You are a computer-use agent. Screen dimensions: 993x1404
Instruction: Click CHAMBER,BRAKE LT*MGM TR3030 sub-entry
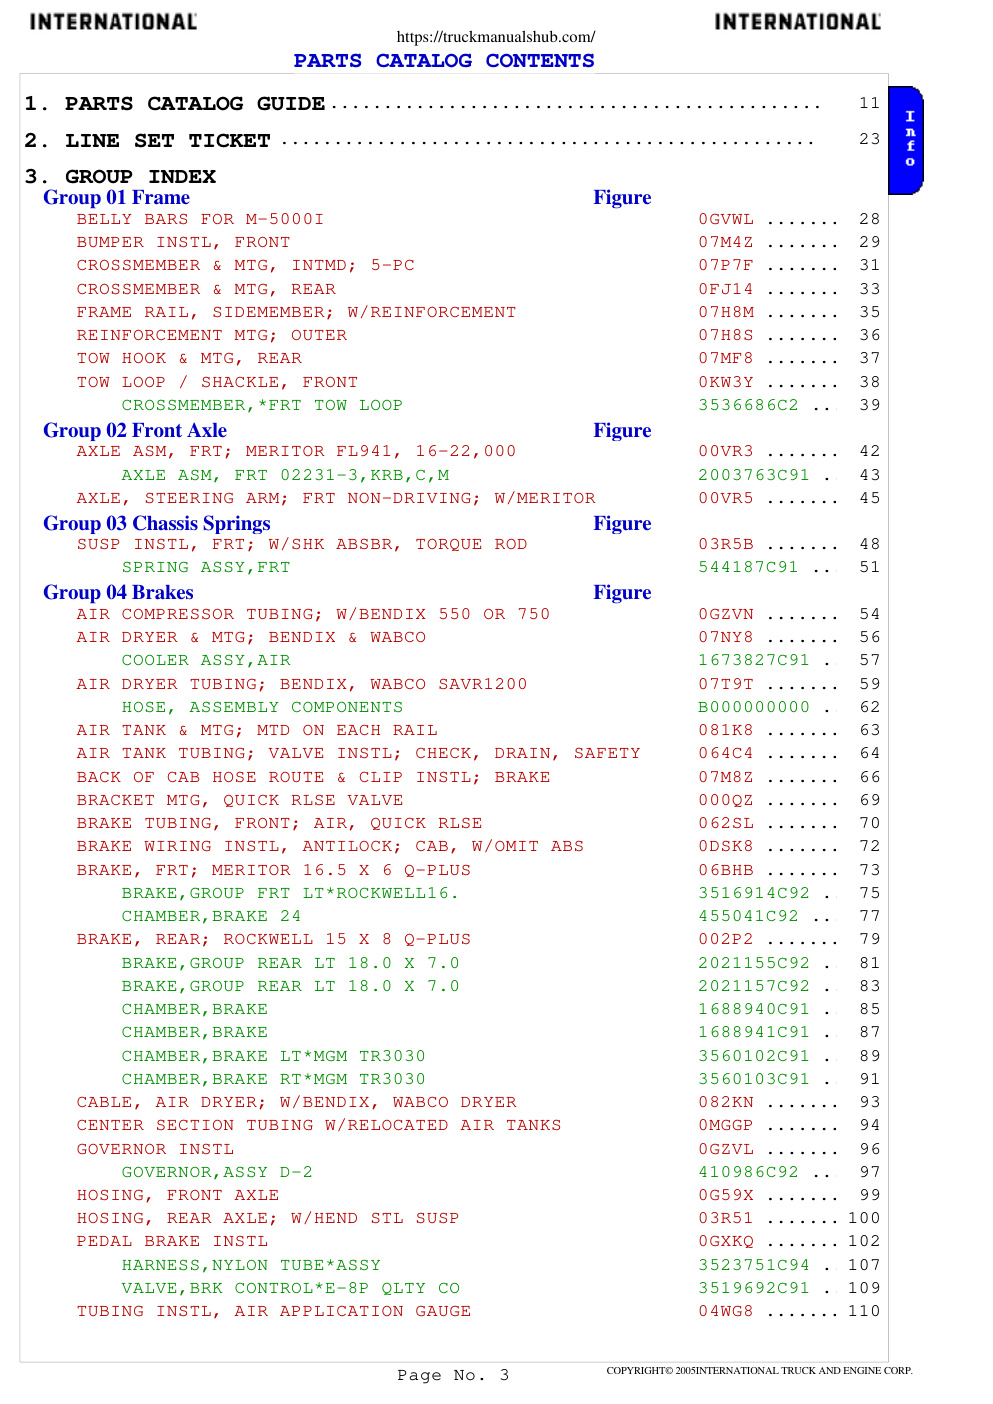click(273, 1056)
